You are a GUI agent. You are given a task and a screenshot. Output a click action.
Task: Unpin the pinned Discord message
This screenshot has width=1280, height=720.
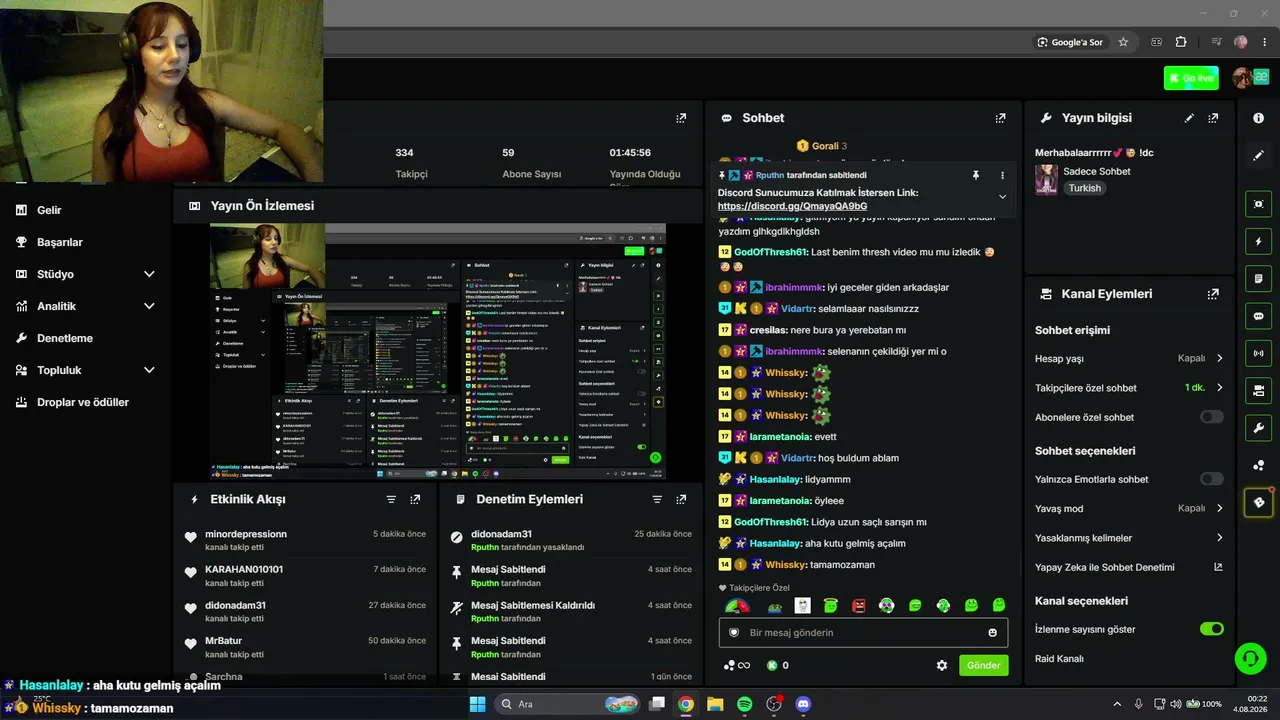point(976,175)
